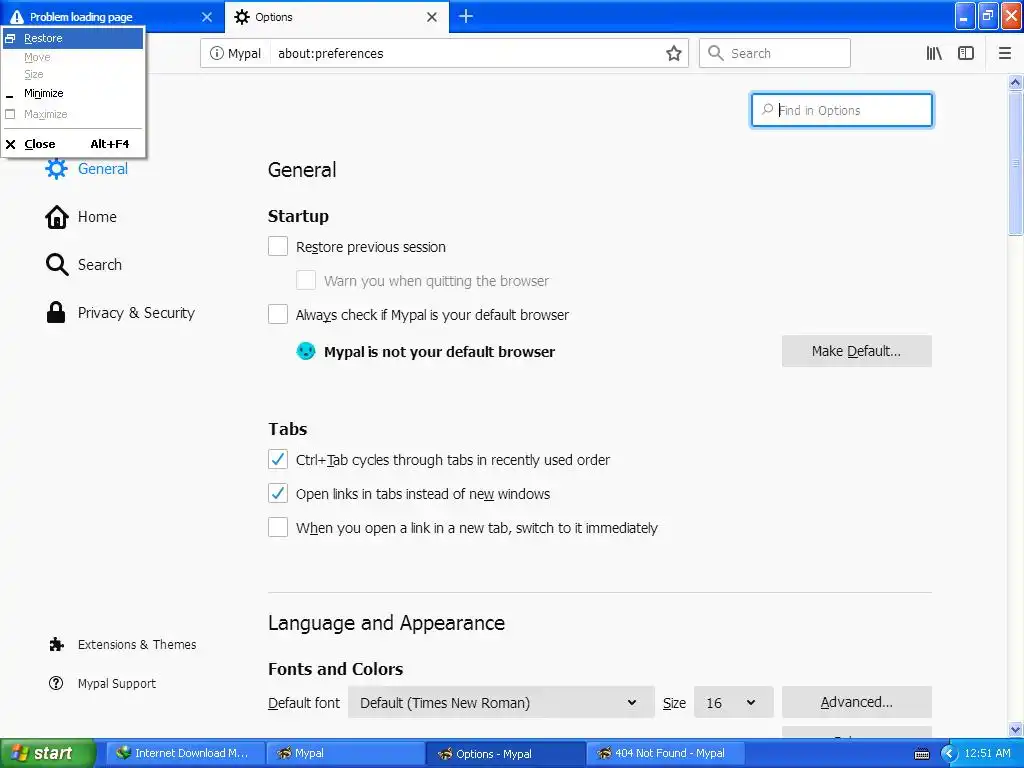Toggle Always check if Mypal is default browser

coord(278,314)
